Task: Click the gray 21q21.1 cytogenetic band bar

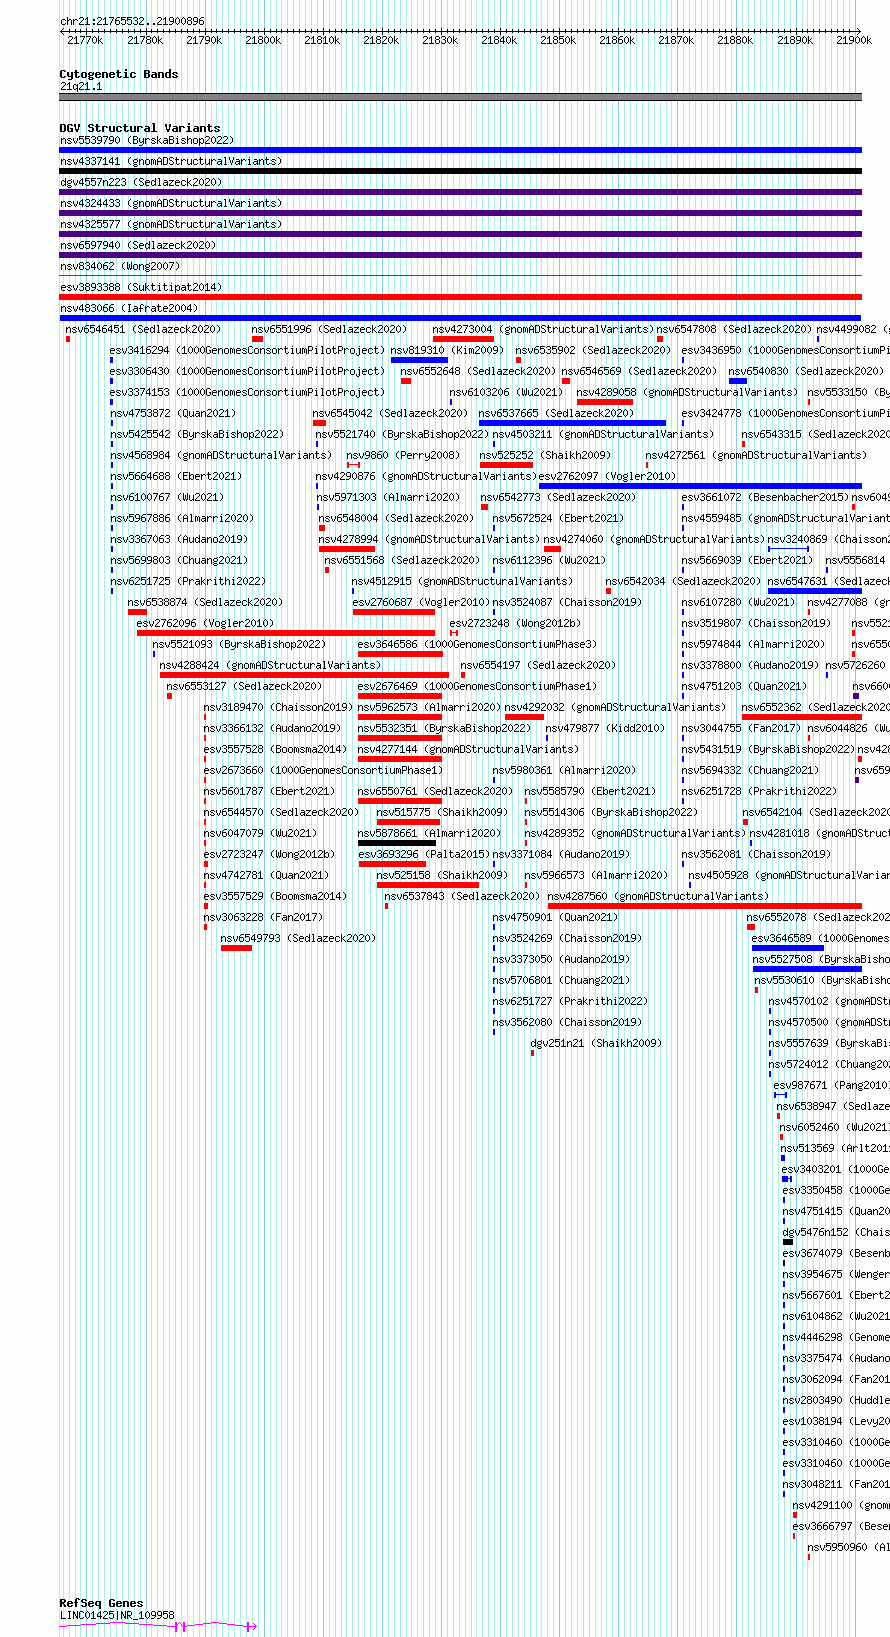Action: (460, 97)
